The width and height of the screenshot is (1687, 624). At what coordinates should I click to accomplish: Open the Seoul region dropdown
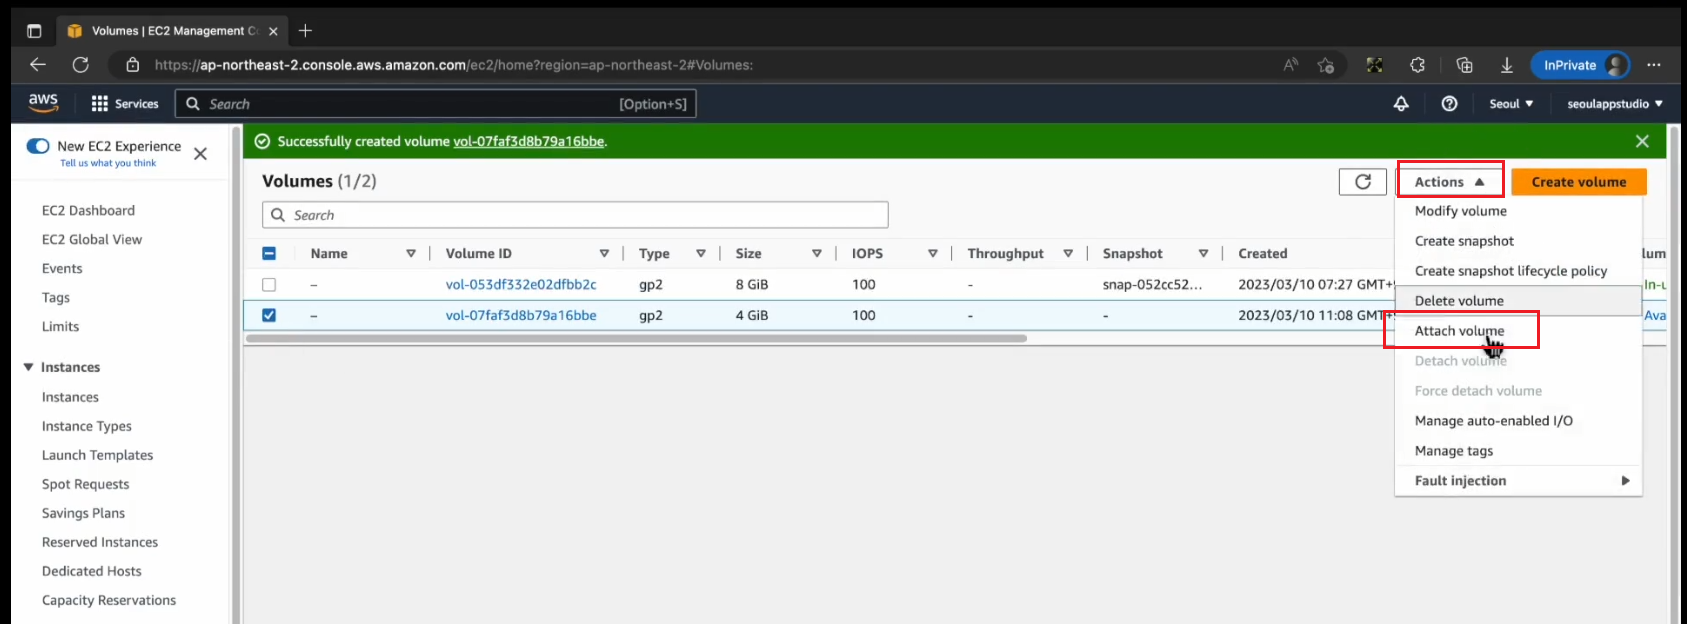tap(1511, 104)
